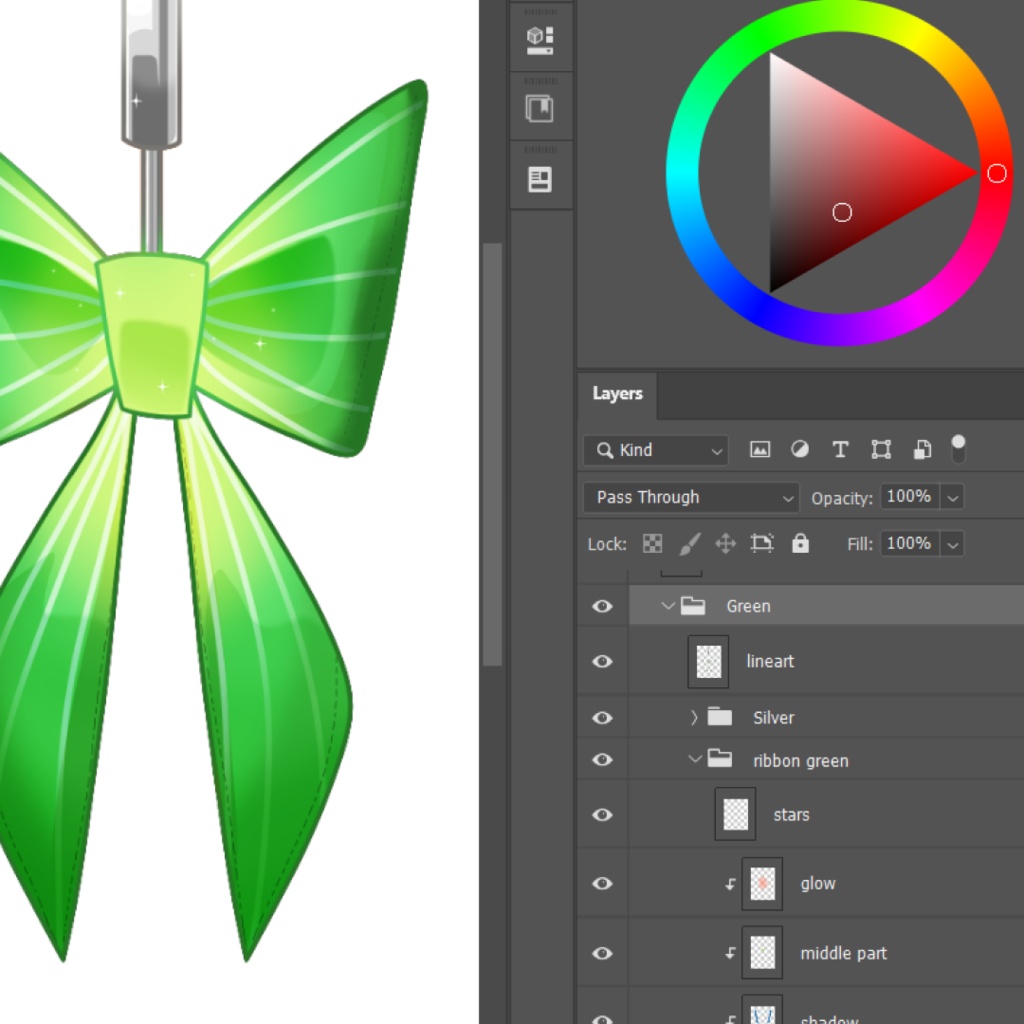Open the Libraries panel icon
The image size is (1024, 1024).
coord(540,108)
